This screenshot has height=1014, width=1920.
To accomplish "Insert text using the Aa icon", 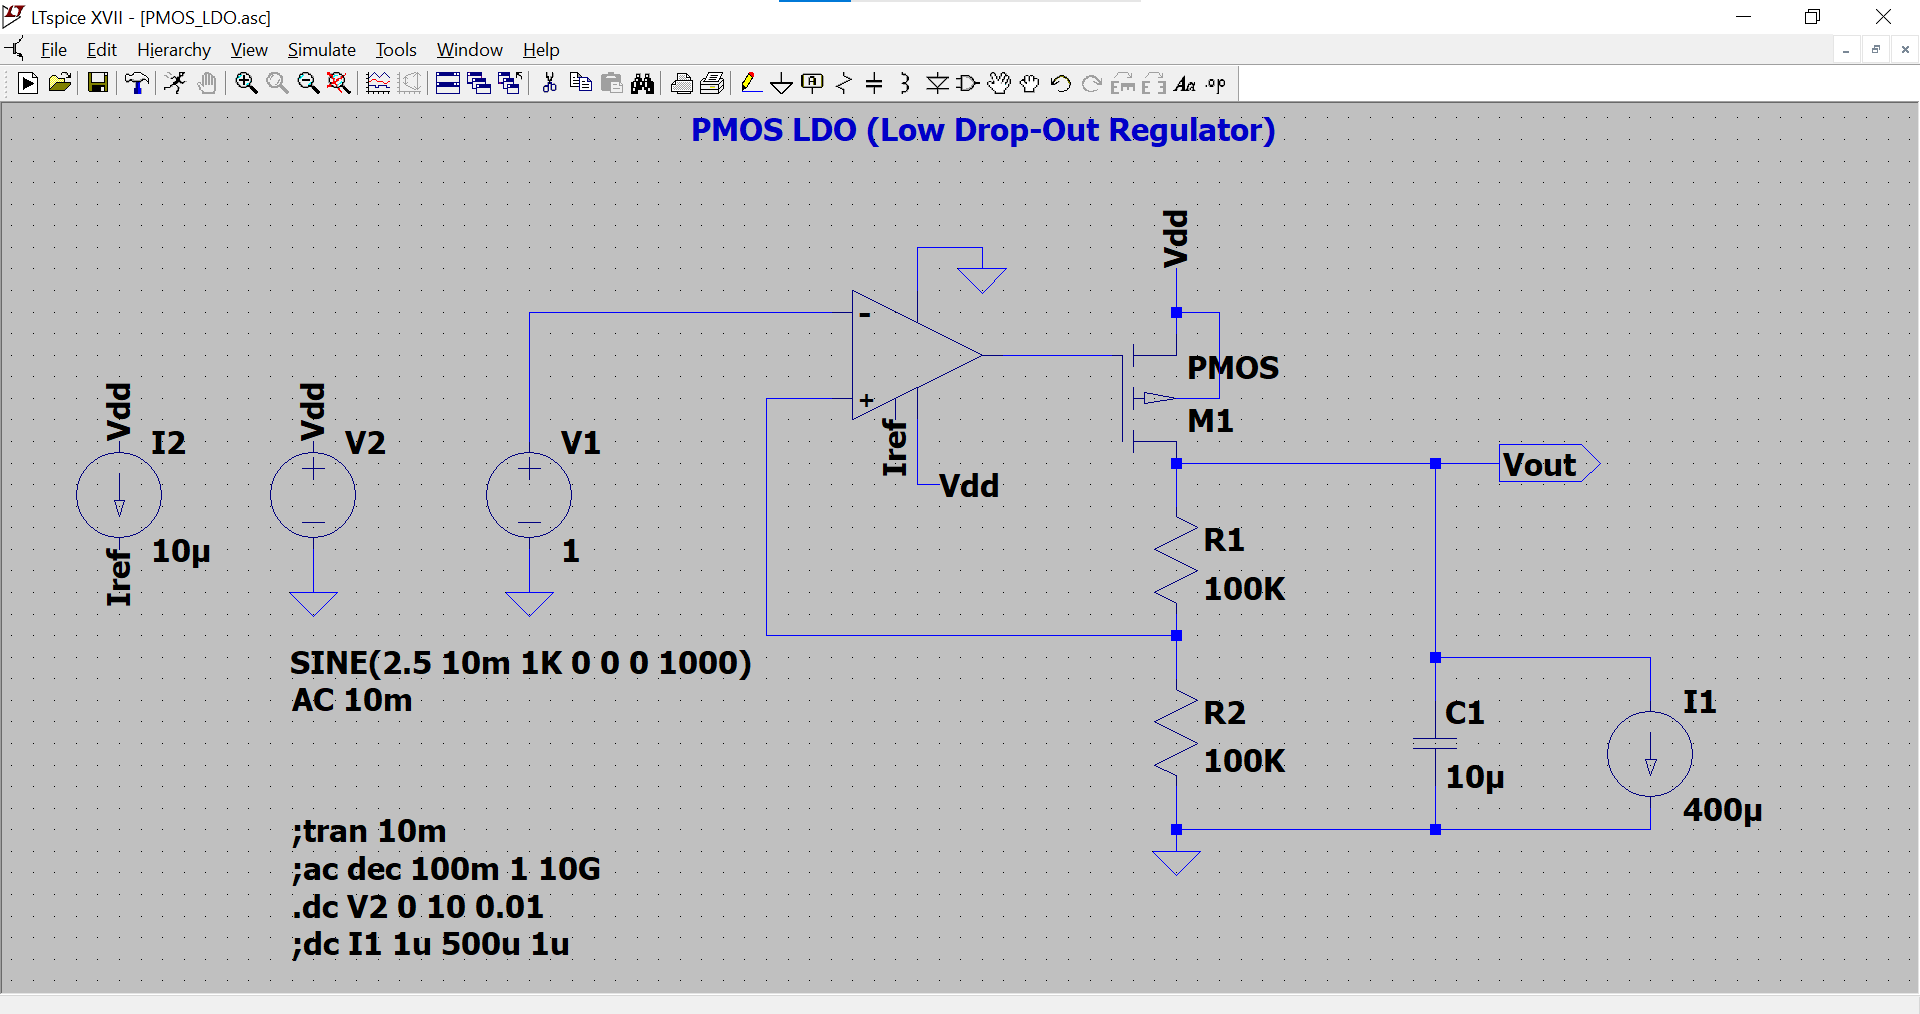I will (1185, 83).
